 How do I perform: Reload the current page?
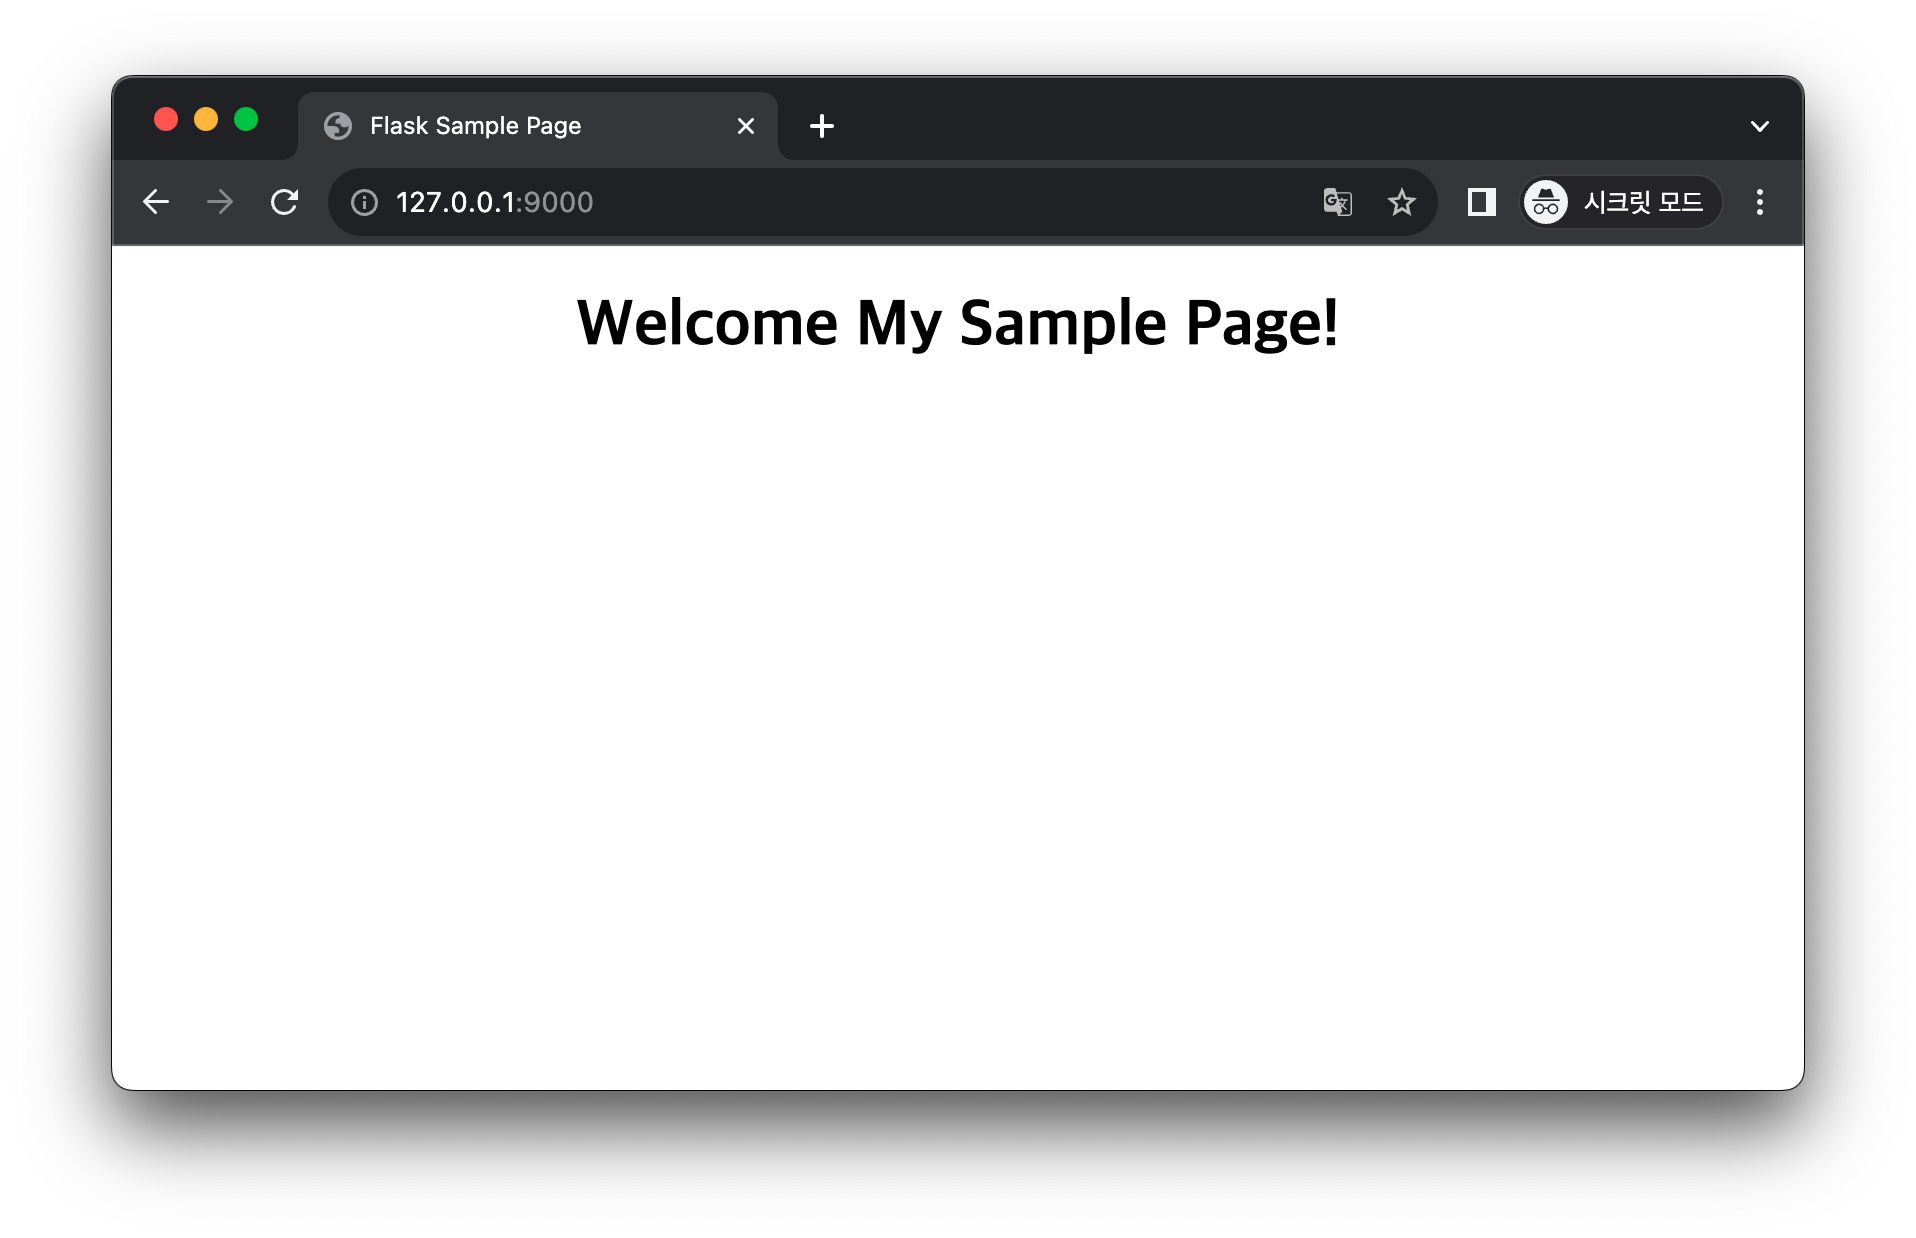[285, 202]
